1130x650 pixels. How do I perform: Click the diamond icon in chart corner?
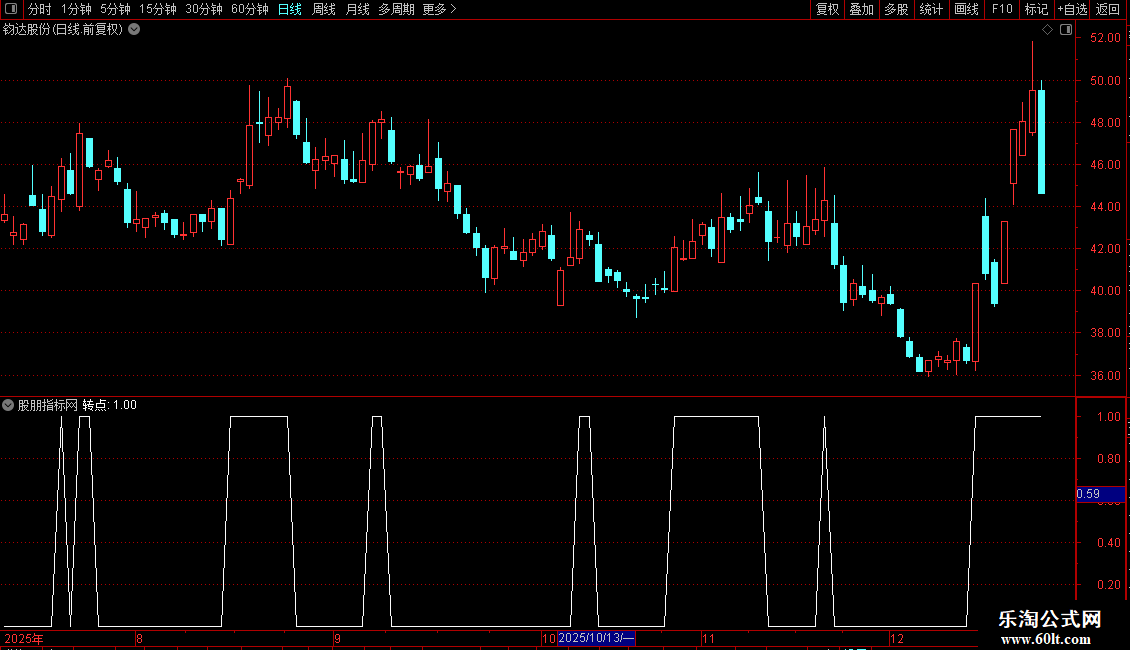(x=1048, y=30)
